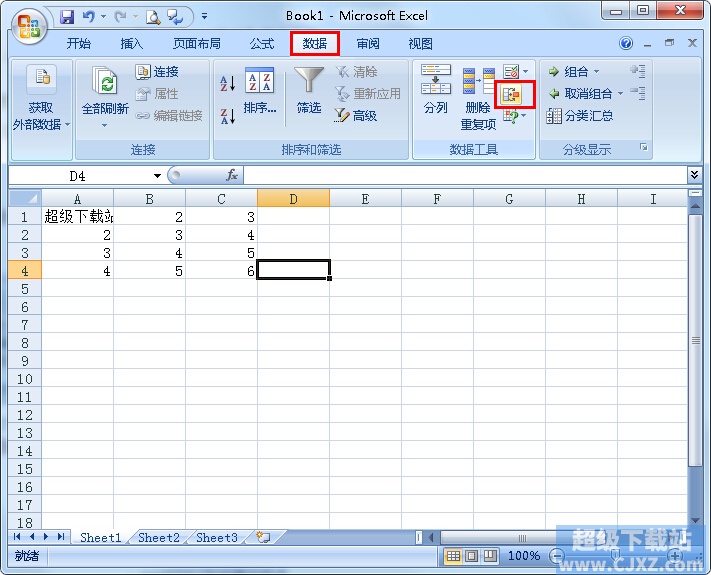The width and height of the screenshot is (711, 575).
Task: Save the workbook from quick access toolbar
Action: point(67,17)
